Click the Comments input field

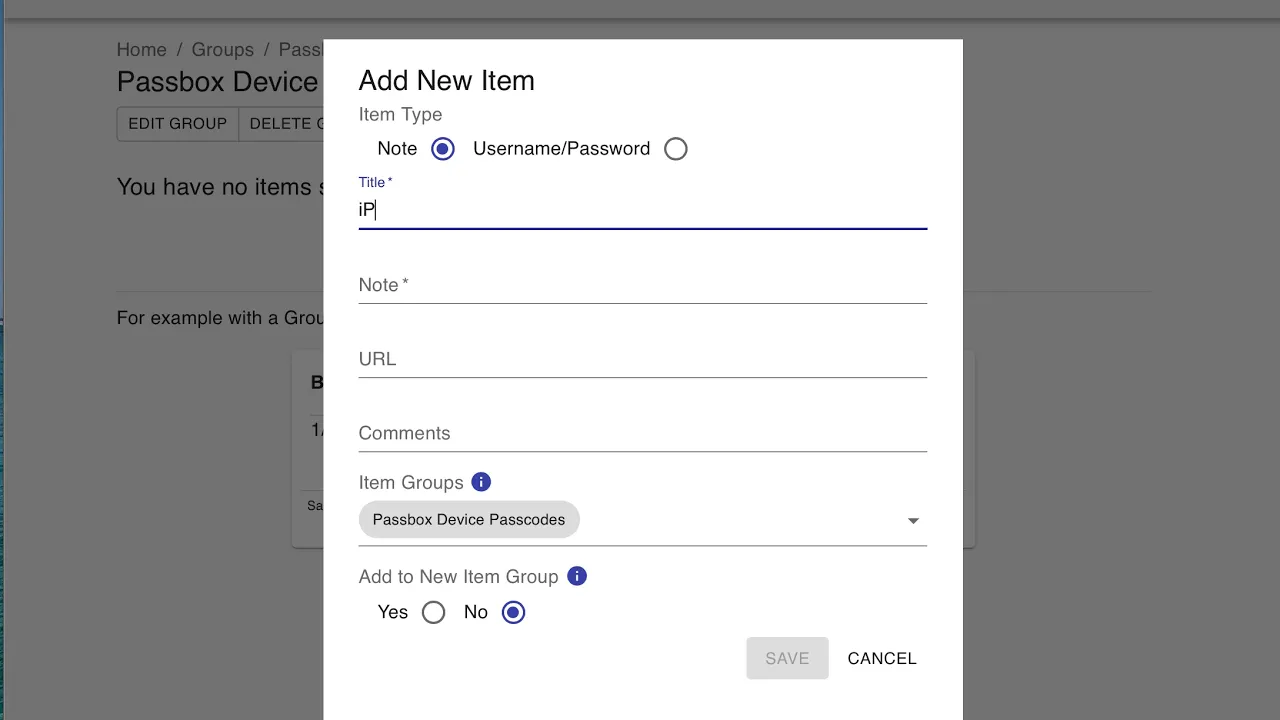click(642, 434)
